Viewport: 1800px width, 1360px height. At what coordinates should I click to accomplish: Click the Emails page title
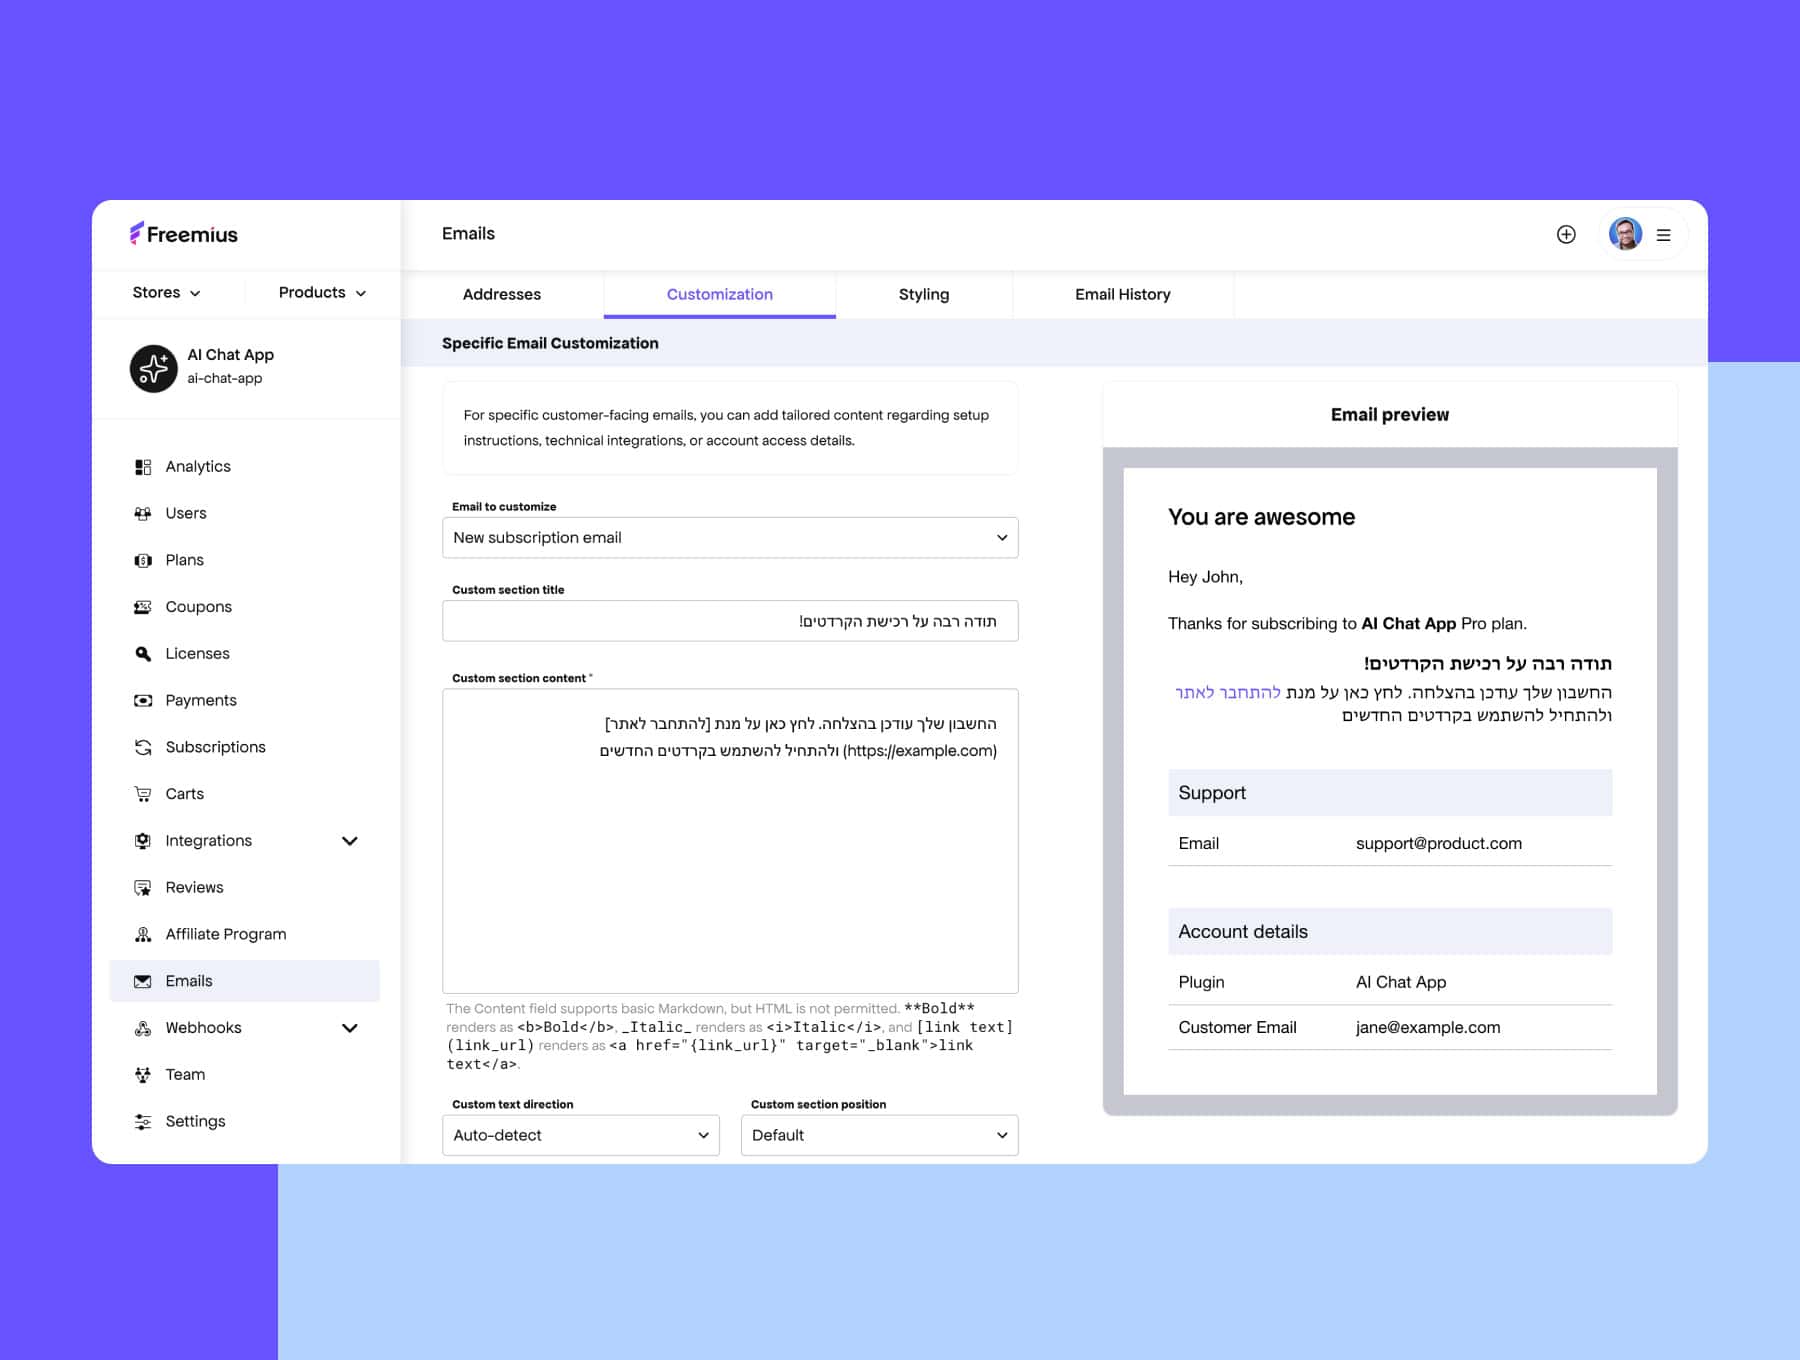[x=468, y=234]
